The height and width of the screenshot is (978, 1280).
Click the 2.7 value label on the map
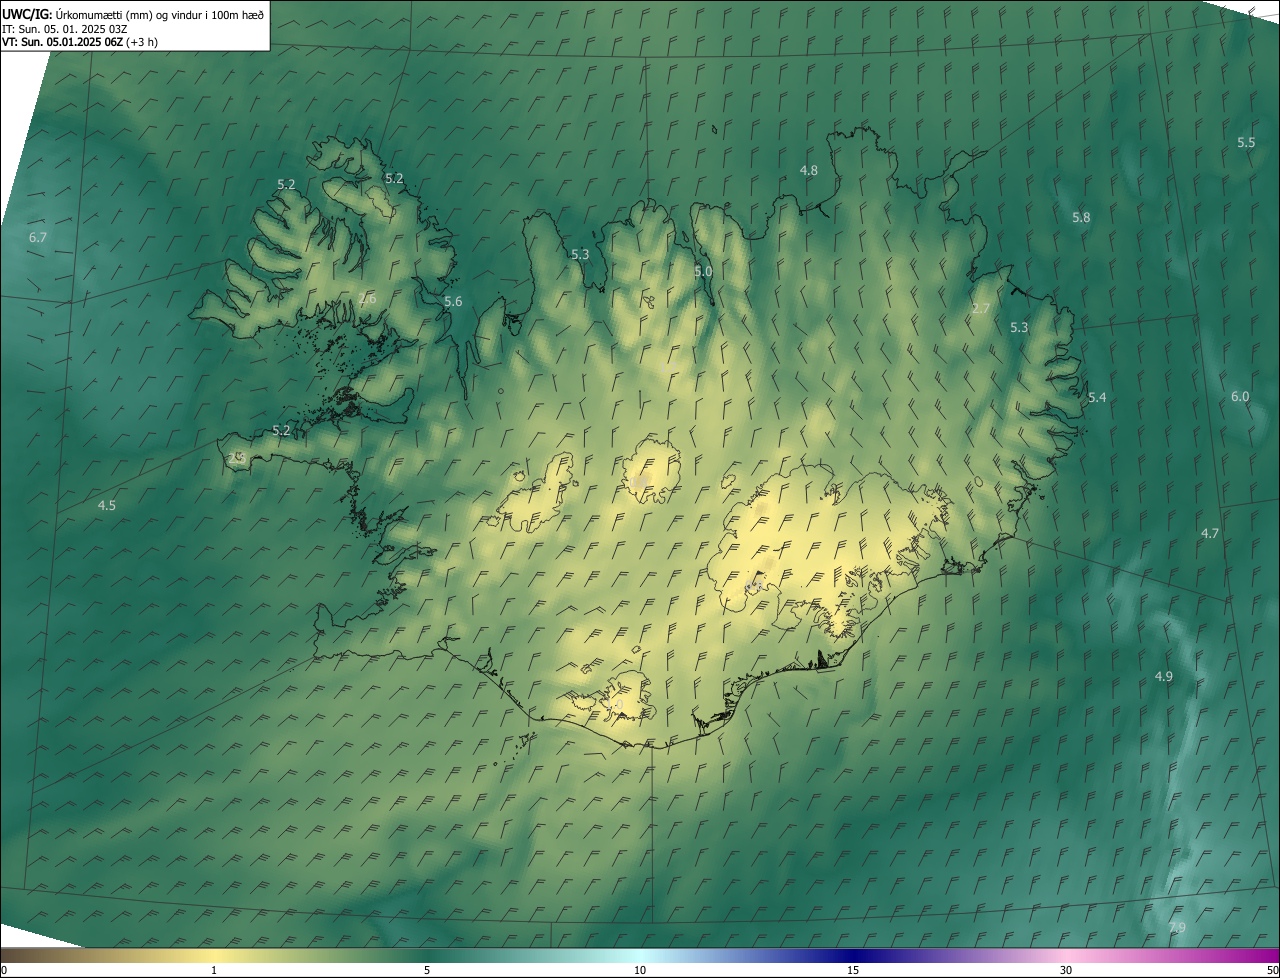pos(980,309)
